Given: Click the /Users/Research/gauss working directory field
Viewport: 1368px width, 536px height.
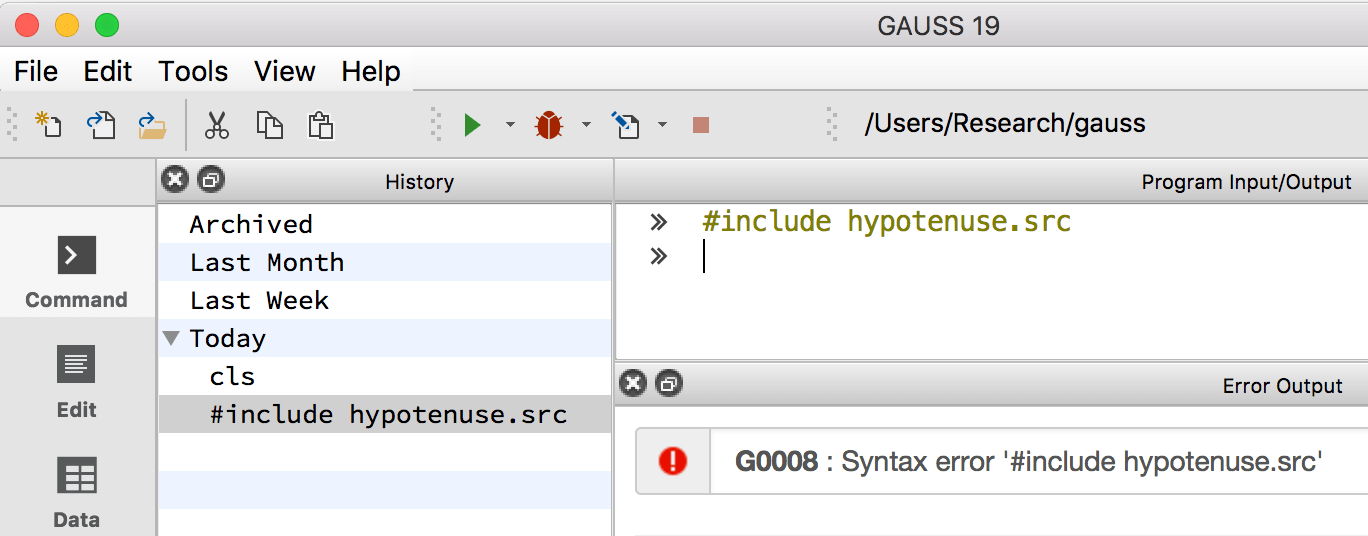Looking at the screenshot, I should click(1005, 124).
